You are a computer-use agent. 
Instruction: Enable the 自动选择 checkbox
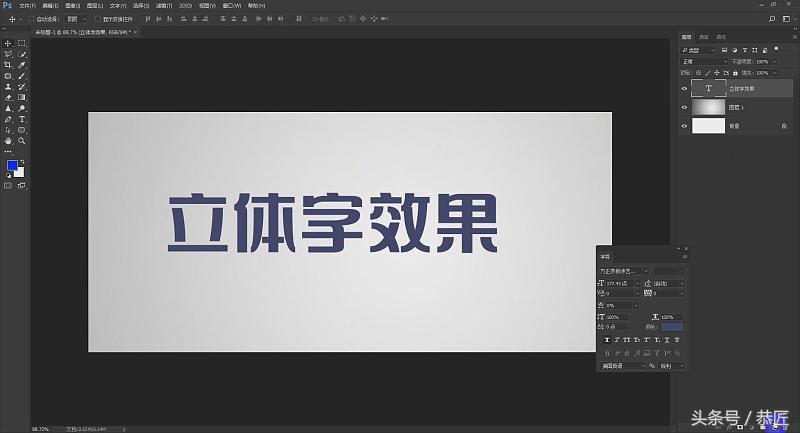pyautogui.click(x=31, y=19)
